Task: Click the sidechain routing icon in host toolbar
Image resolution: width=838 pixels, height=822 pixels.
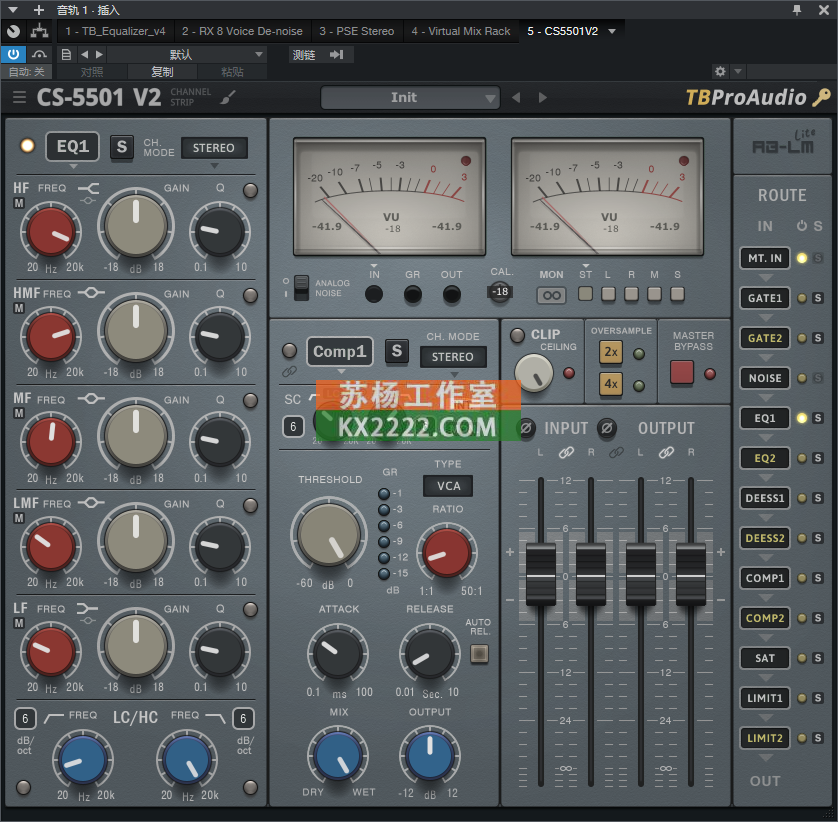Action: (x=38, y=31)
